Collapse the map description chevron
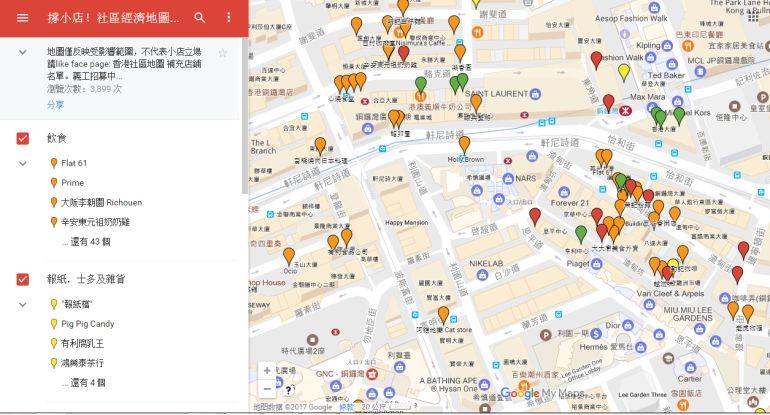Image resolution: width=770 pixels, height=415 pixels. pos(23,52)
